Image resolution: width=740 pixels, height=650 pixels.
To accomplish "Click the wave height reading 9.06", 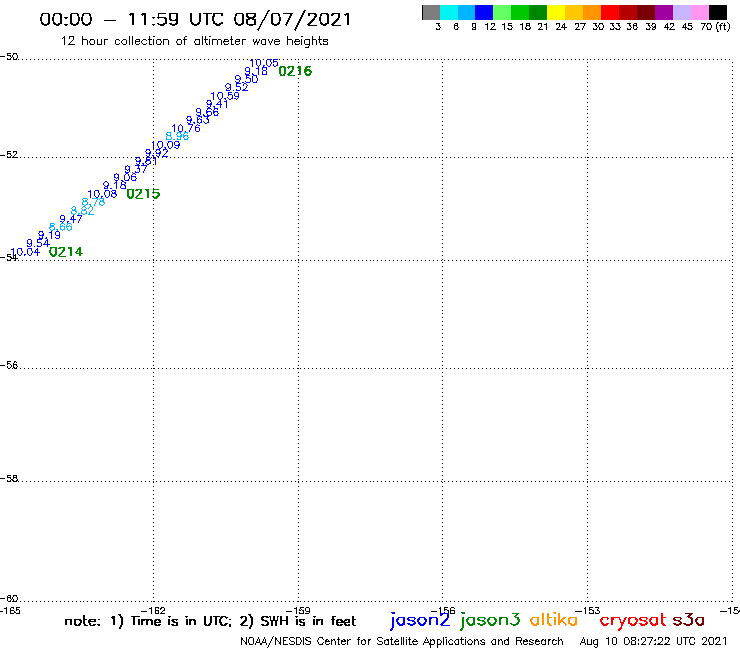I will click(x=125, y=177).
